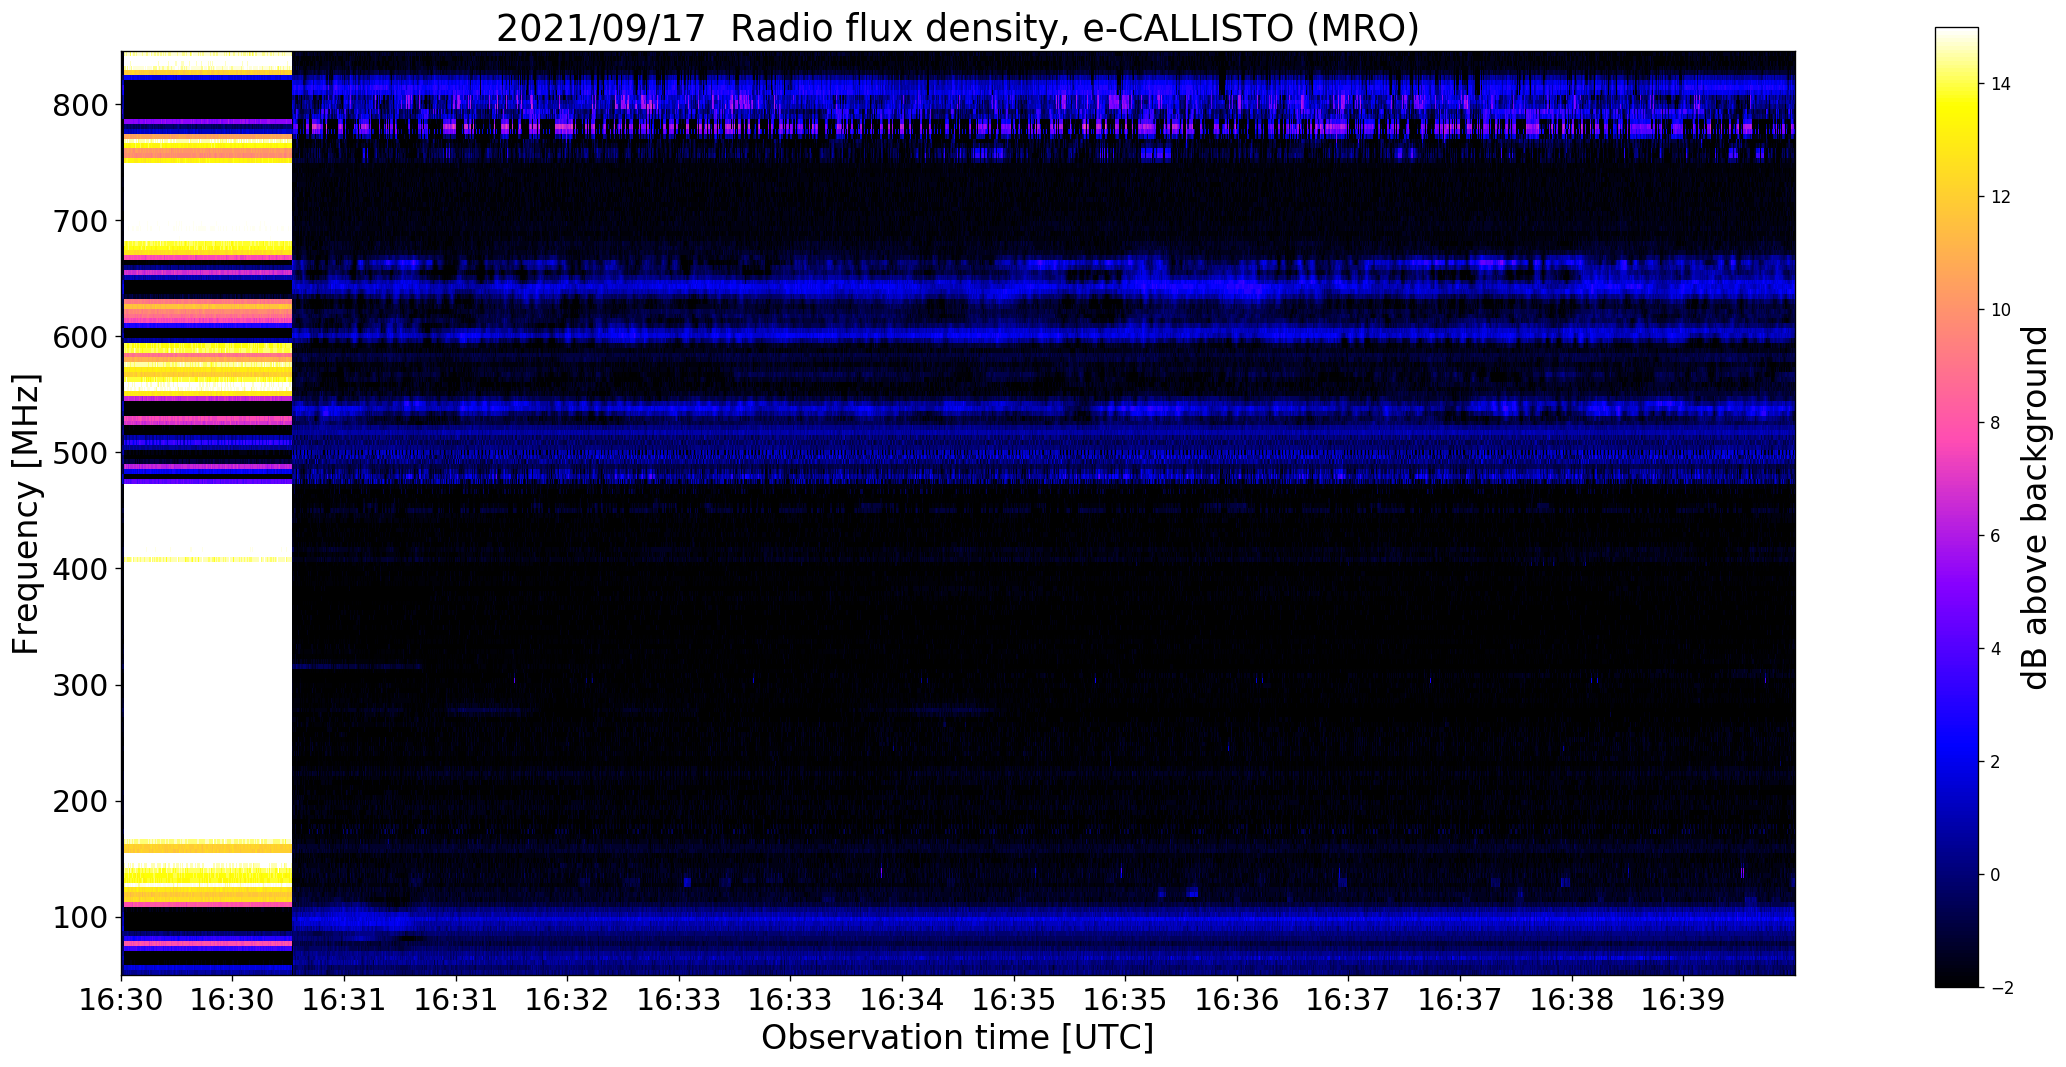
Task: Click the 16:36 time tick label
Action: (x=1237, y=1000)
